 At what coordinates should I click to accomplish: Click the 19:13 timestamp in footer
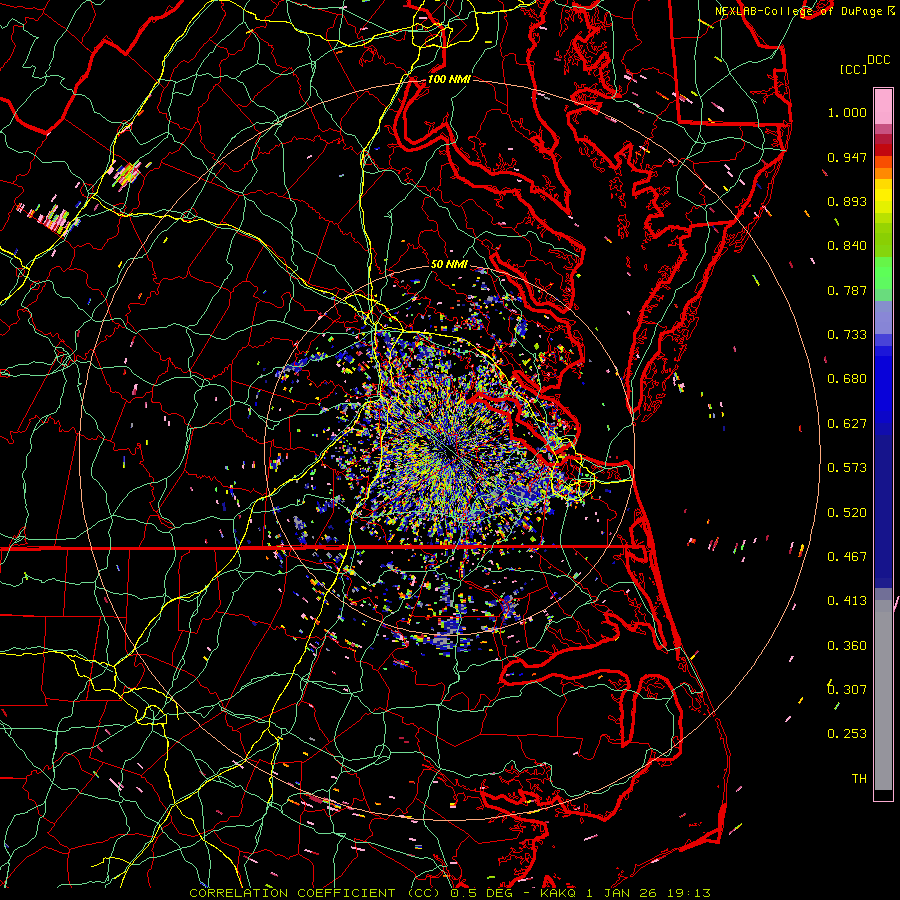click(x=689, y=893)
